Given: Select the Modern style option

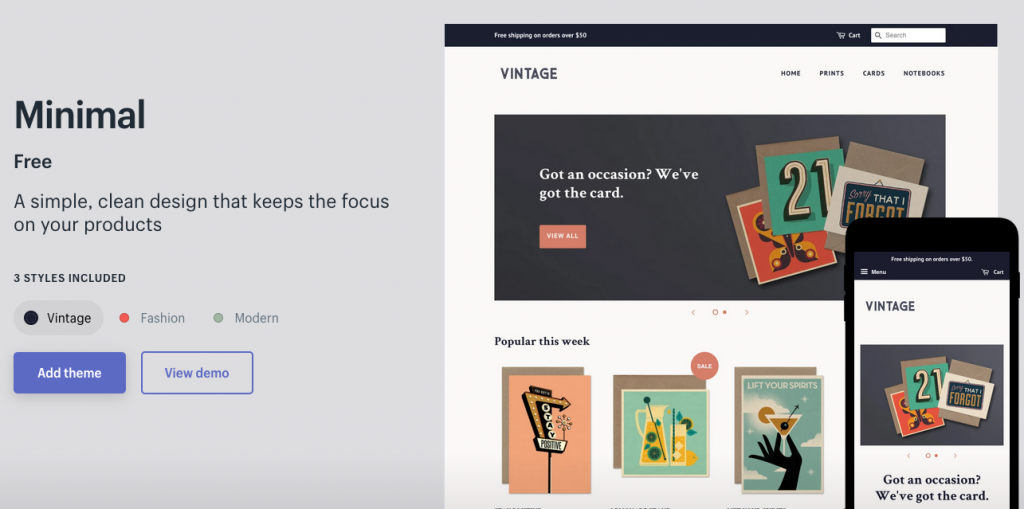Looking at the screenshot, I should 246,318.
